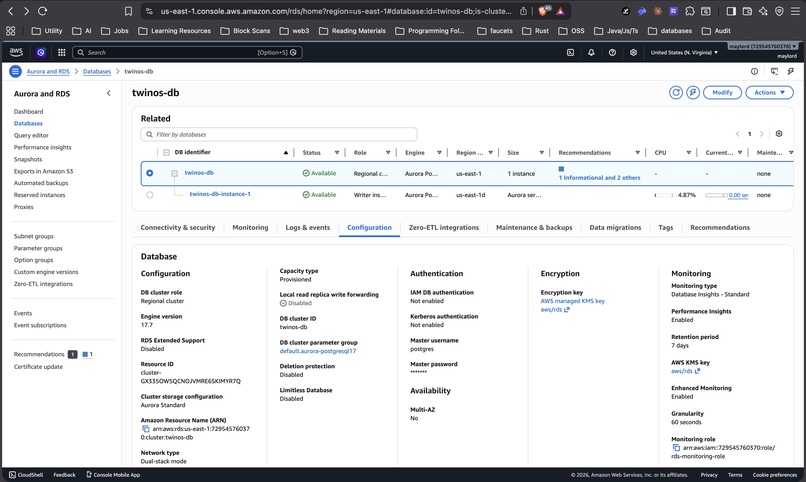The height and width of the screenshot is (482, 806).
Task: Open the info panel icon near the breadcrumbs
Action: coord(754,71)
